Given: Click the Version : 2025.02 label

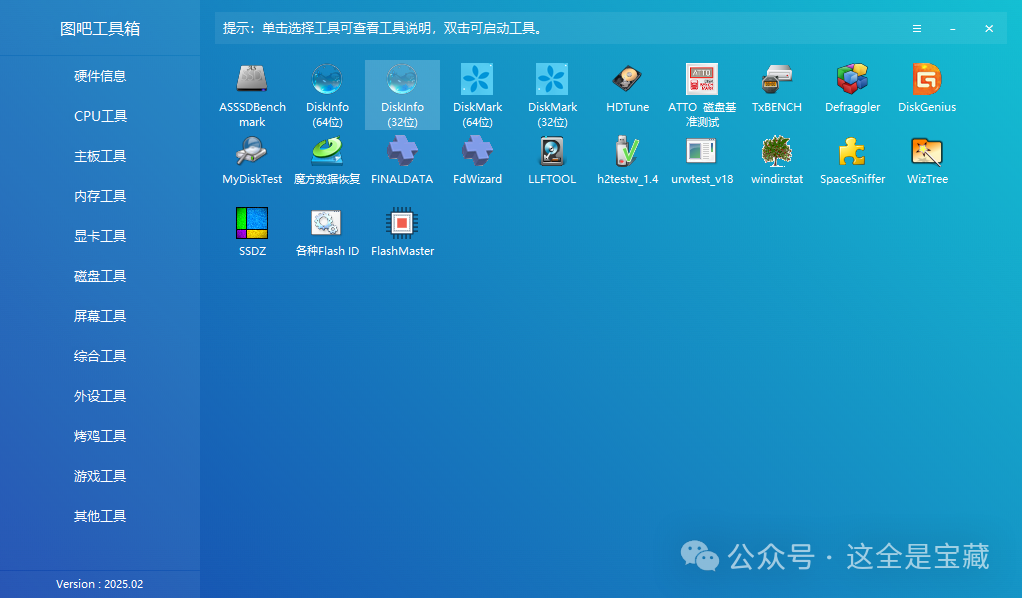Looking at the screenshot, I should 100,584.
